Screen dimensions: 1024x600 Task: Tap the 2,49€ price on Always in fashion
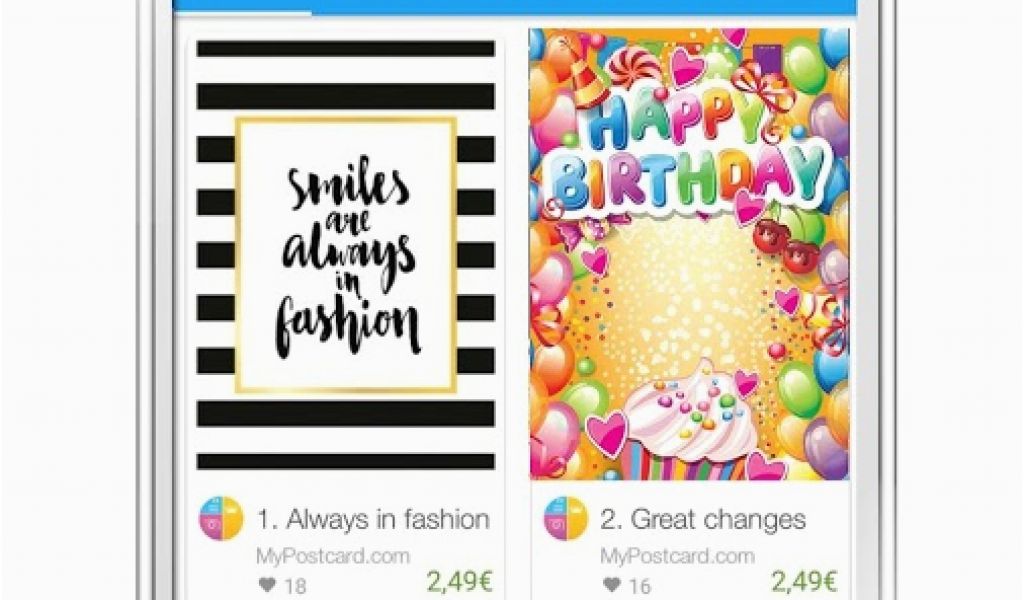tap(459, 581)
